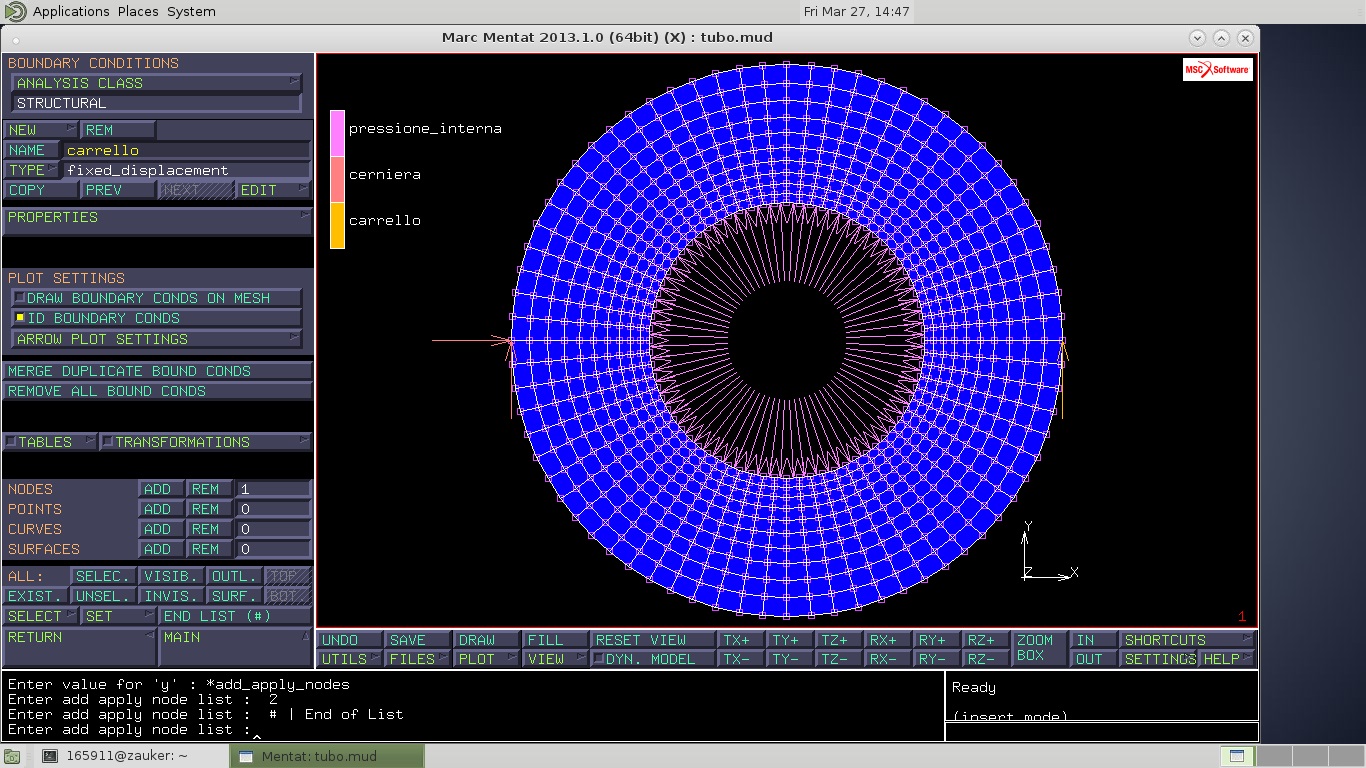This screenshot has height=768, width=1366.
Task: Click ADD in the SURFACES row
Action: coord(161,549)
